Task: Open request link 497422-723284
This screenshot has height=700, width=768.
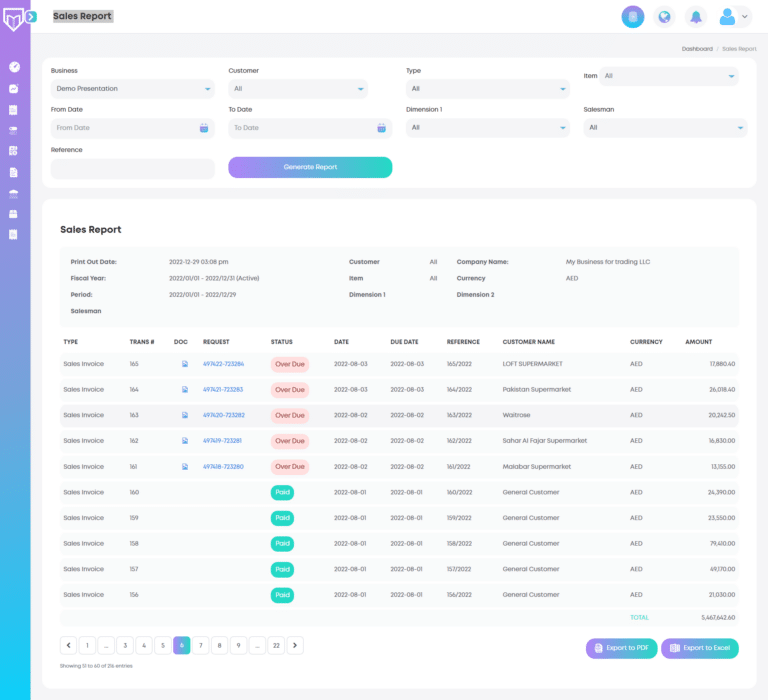Action: (x=223, y=364)
